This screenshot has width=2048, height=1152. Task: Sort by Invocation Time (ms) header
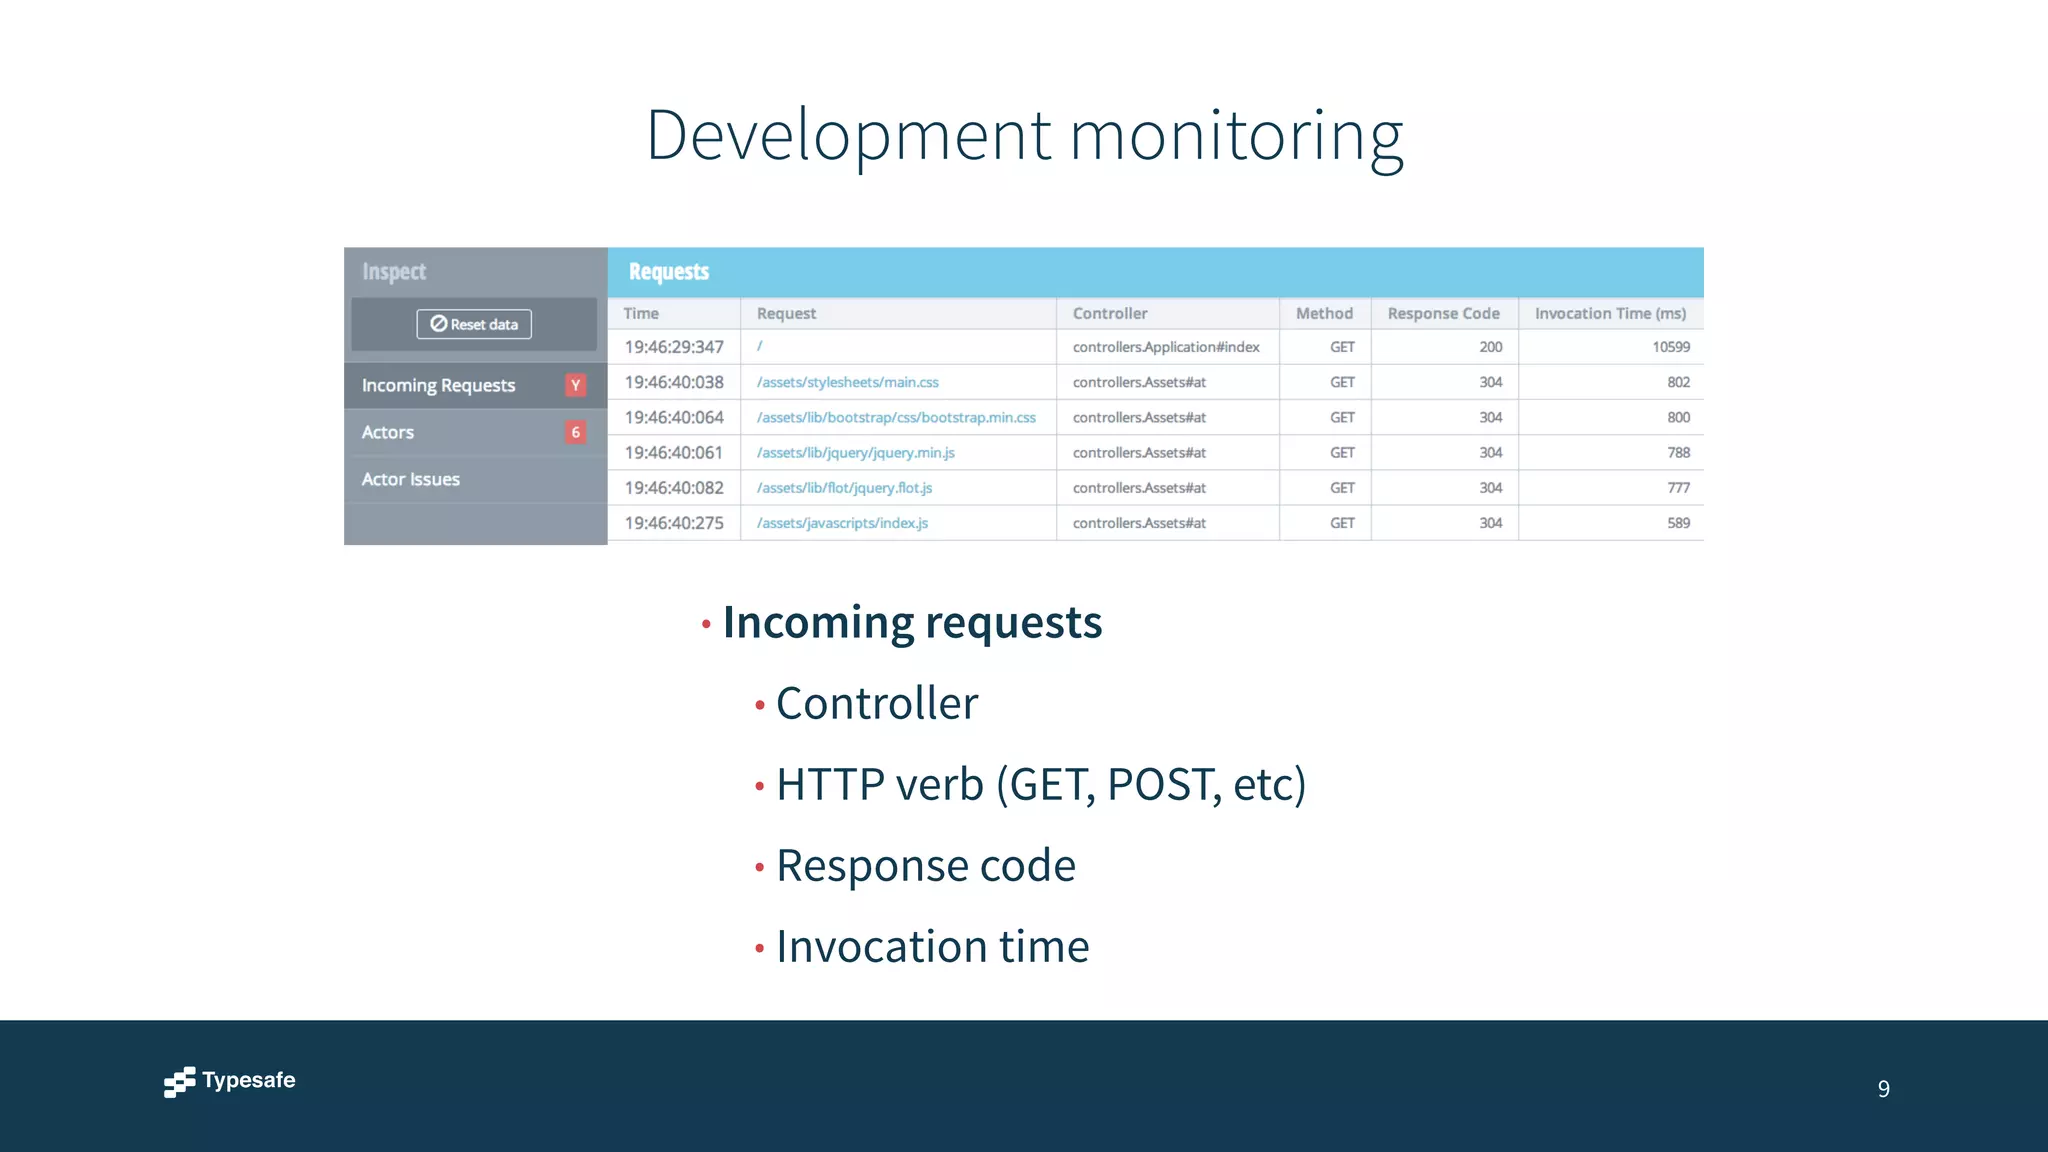tap(1610, 313)
